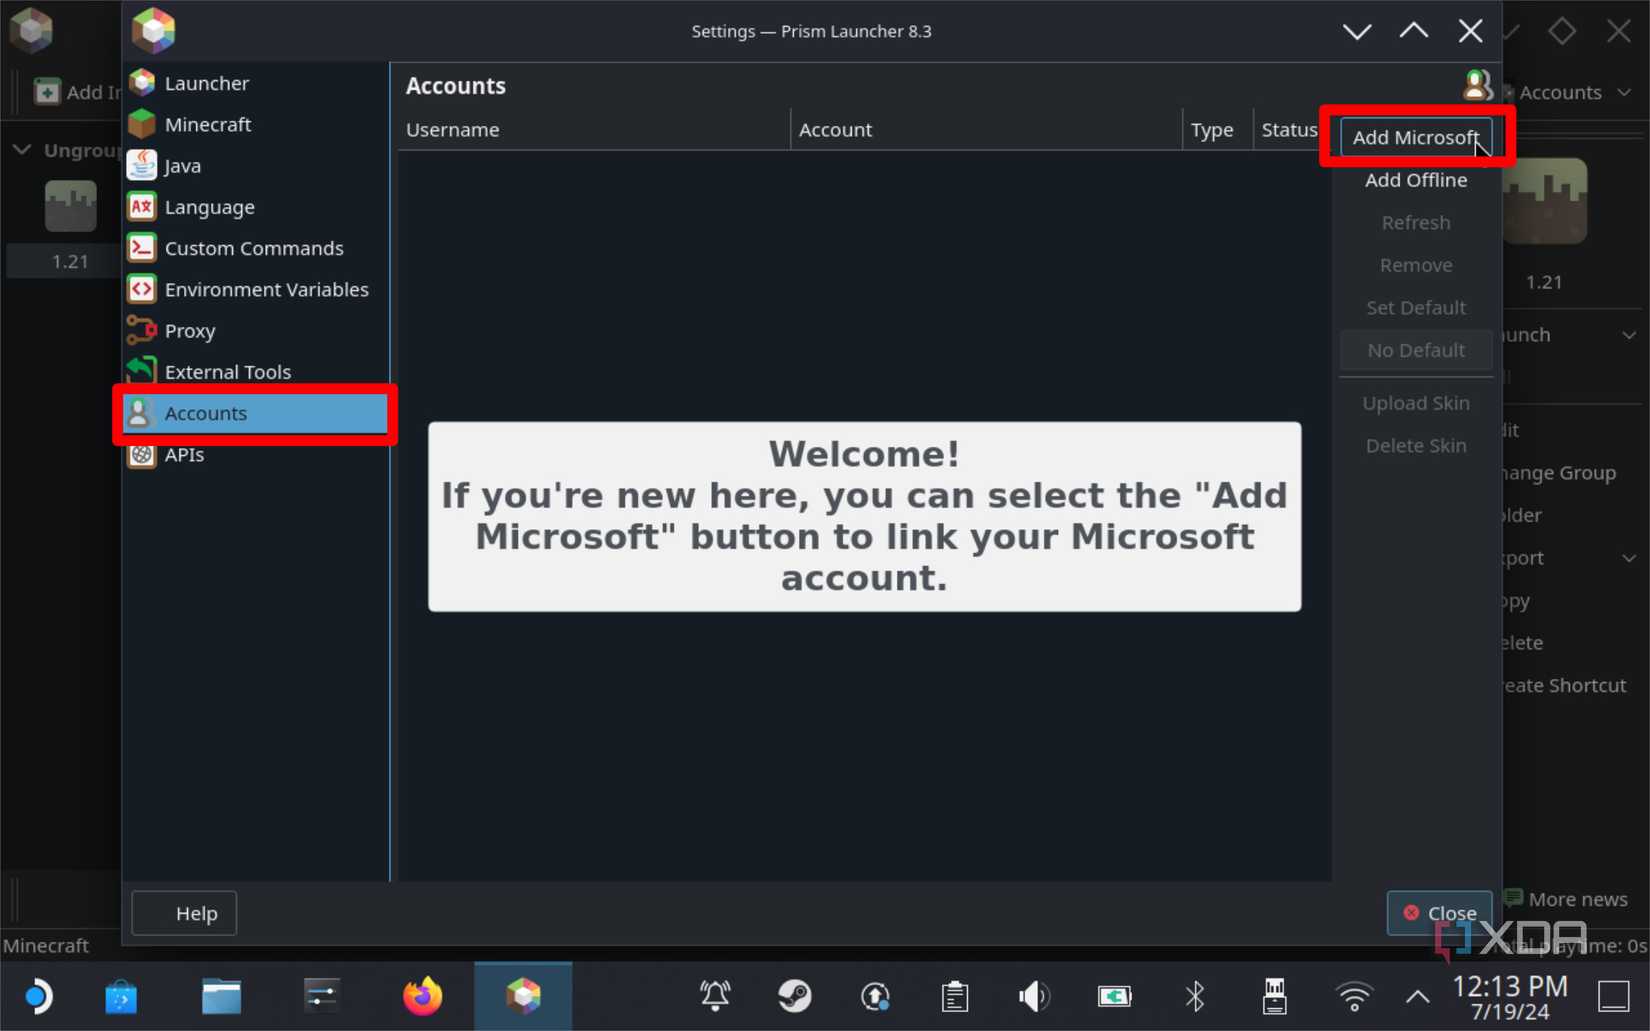This screenshot has height=1031, width=1650.
Task: Open the clipboard tray icon
Action: [x=955, y=996]
